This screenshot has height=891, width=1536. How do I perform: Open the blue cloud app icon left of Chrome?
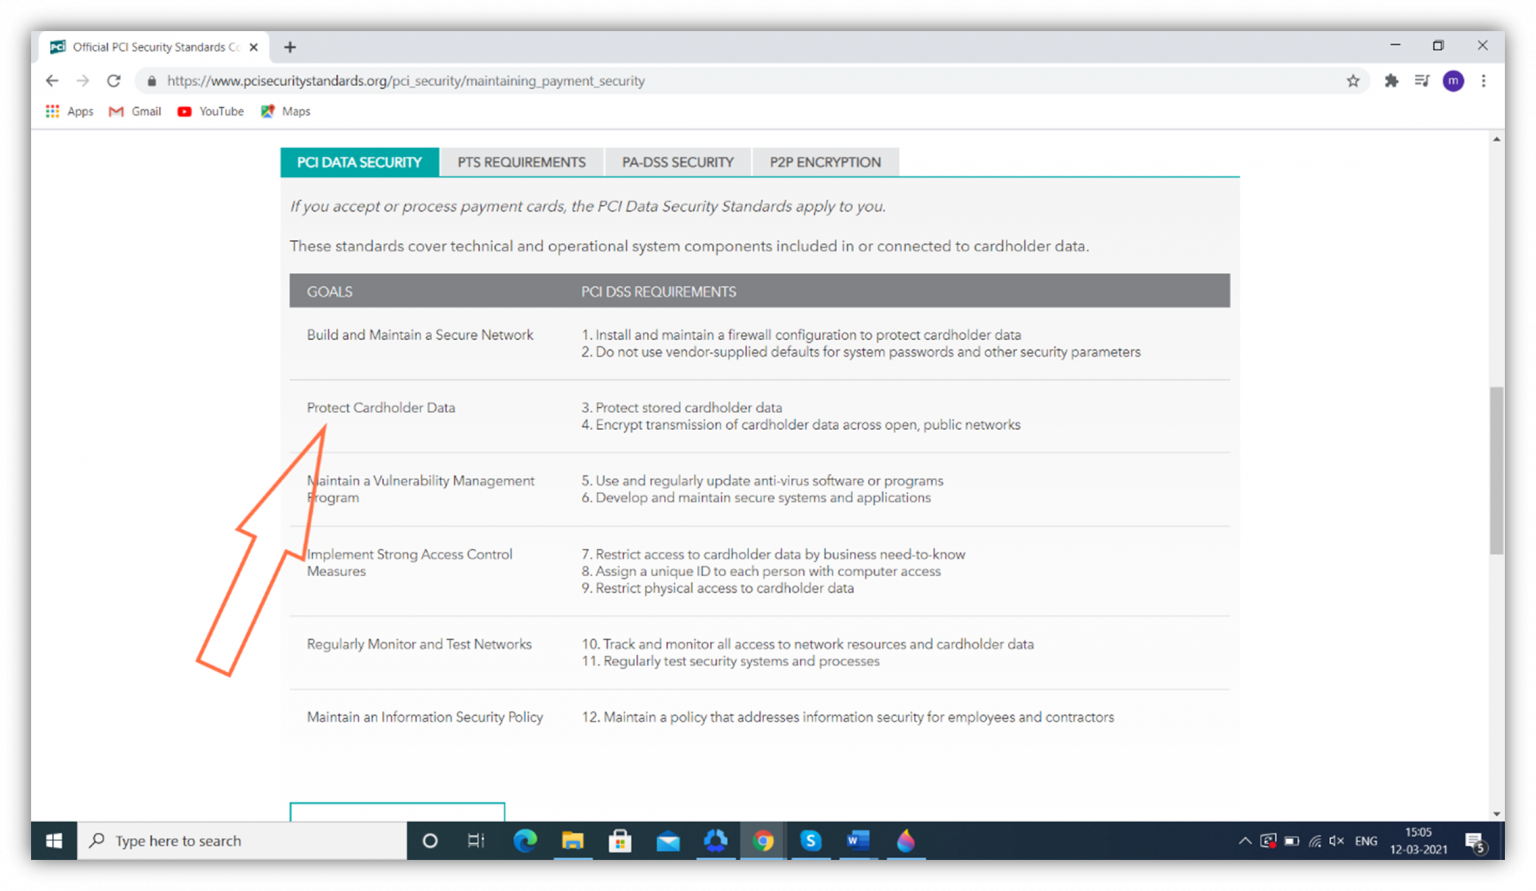tap(715, 841)
